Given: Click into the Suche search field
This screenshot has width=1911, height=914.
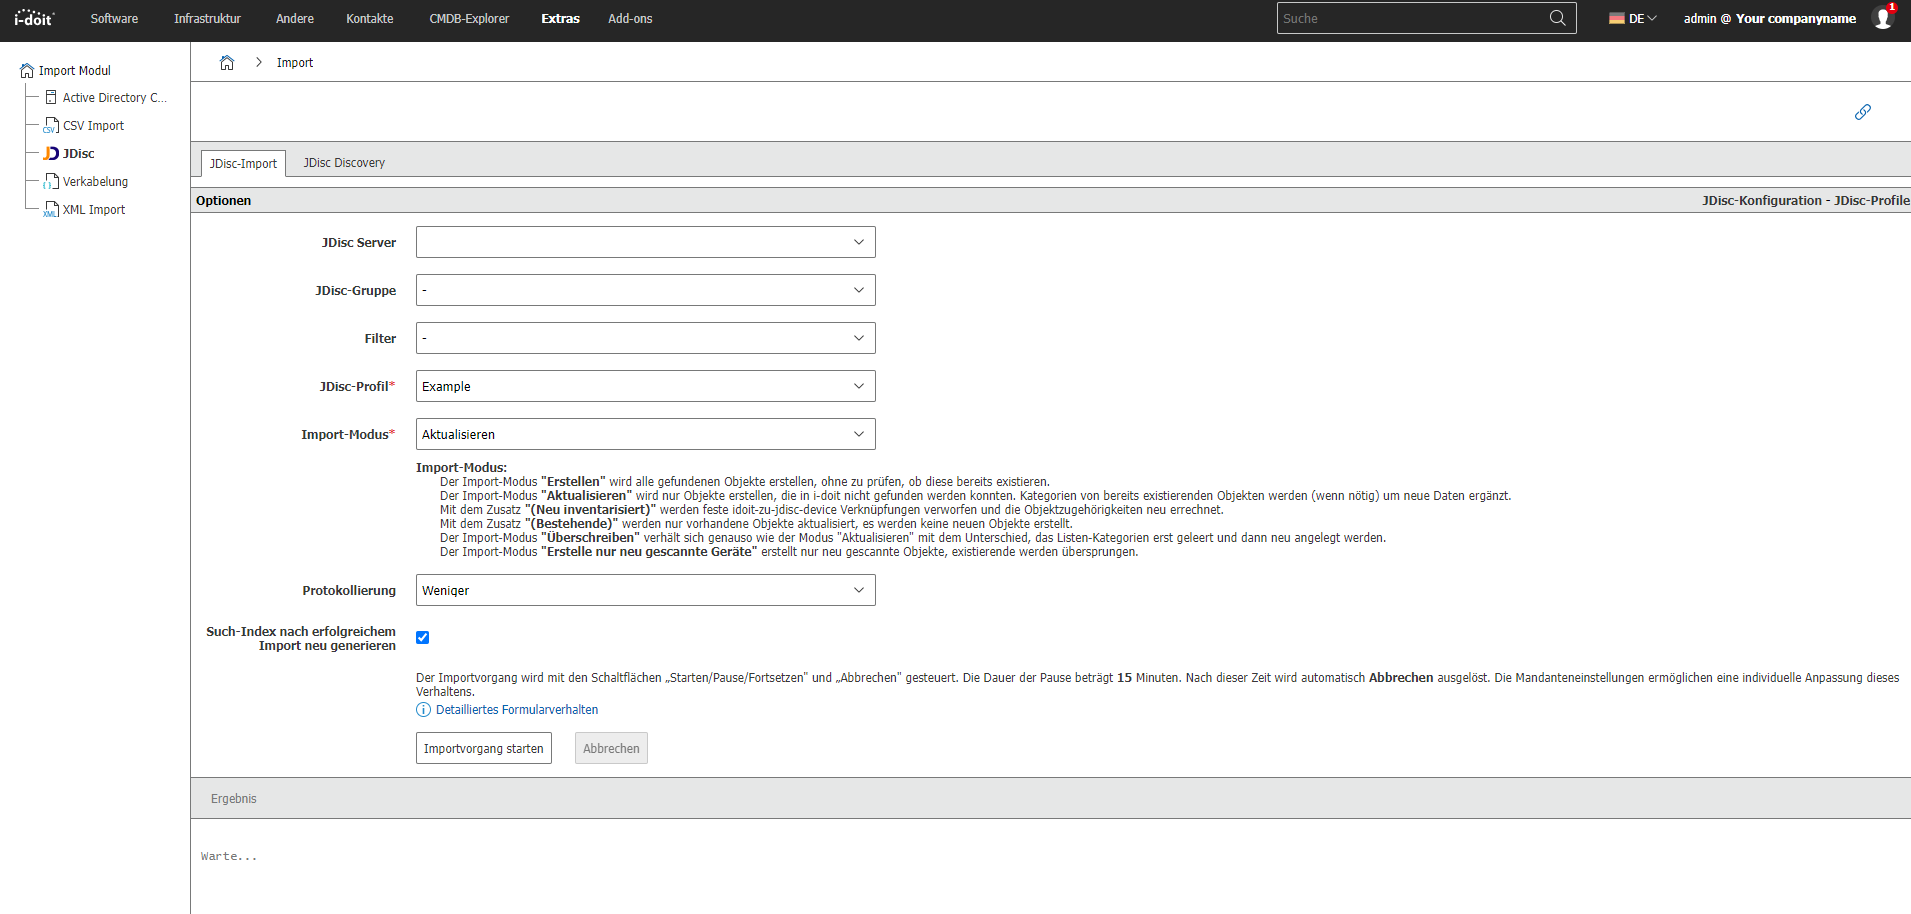Looking at the screenshot, I should (x=1412, y=18).
